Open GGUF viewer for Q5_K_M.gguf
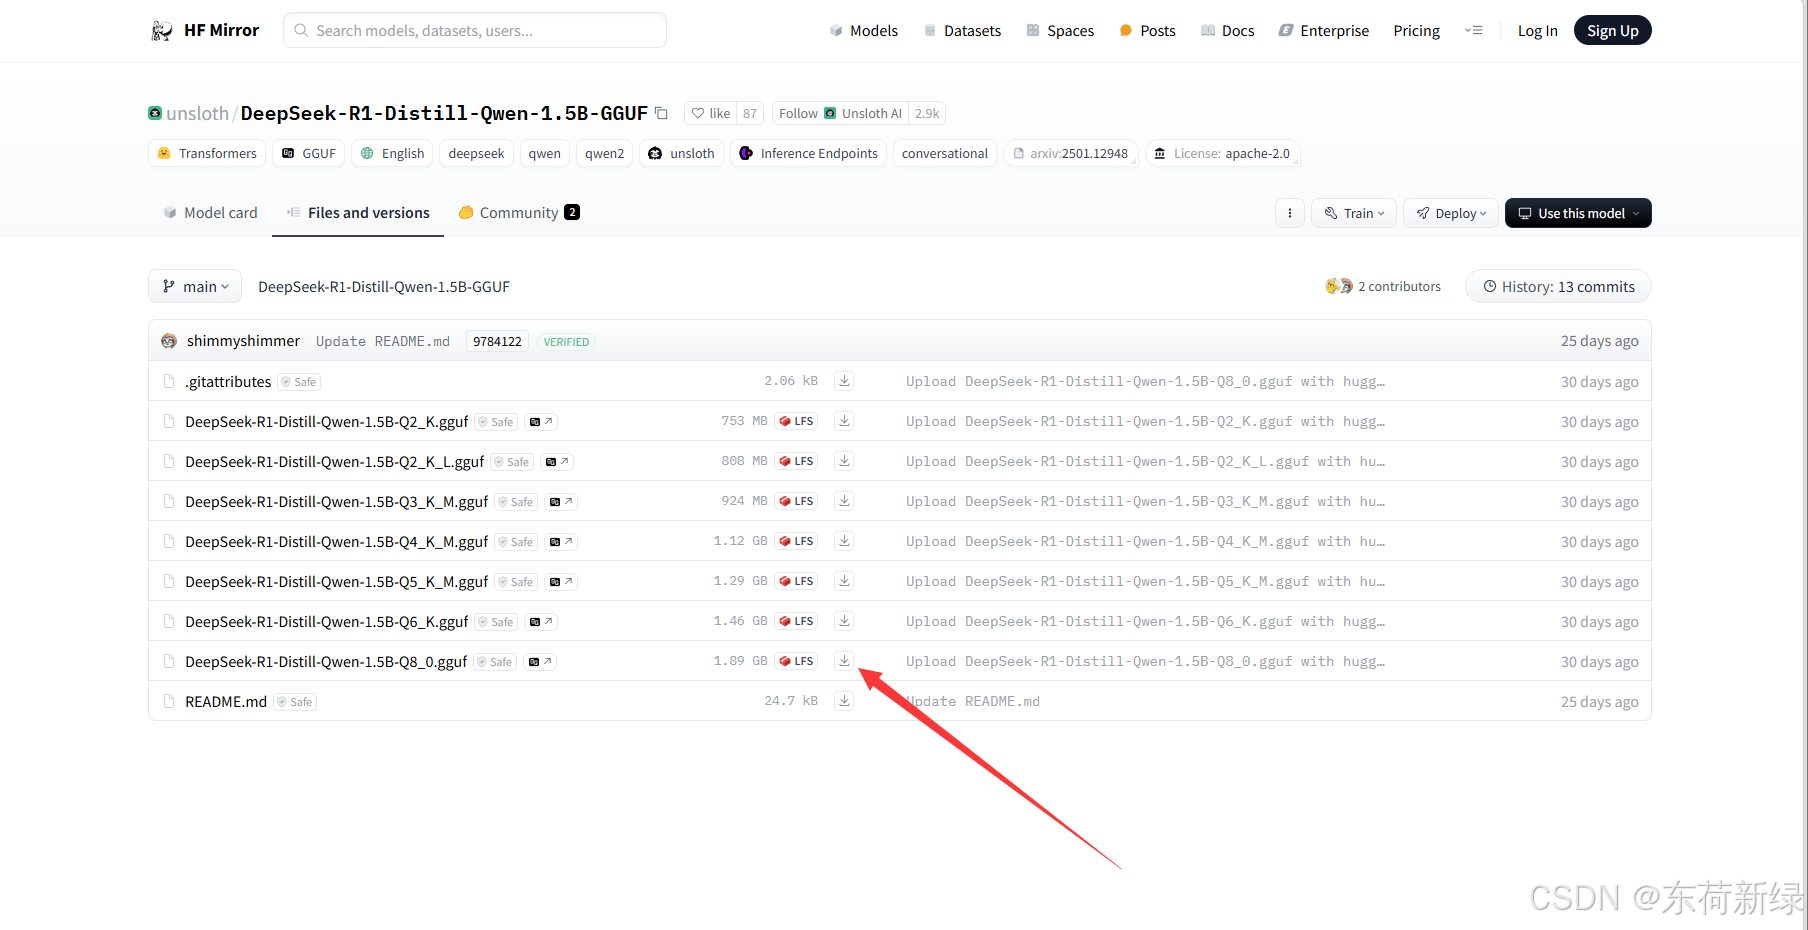This screenshot has height=930, width=1808. 561,582
